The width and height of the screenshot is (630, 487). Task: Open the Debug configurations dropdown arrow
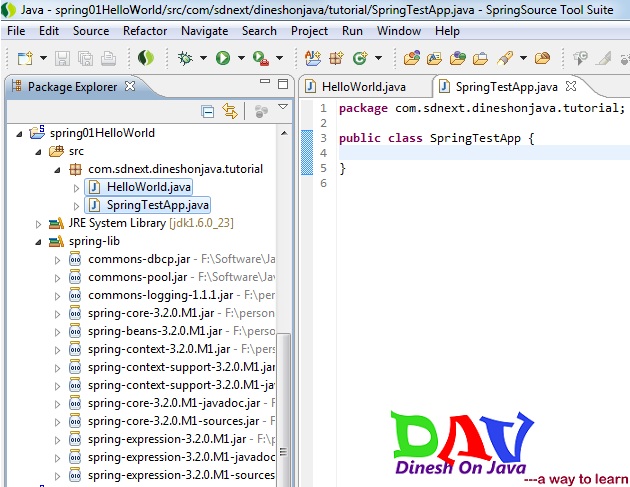[x=203, y=58]
